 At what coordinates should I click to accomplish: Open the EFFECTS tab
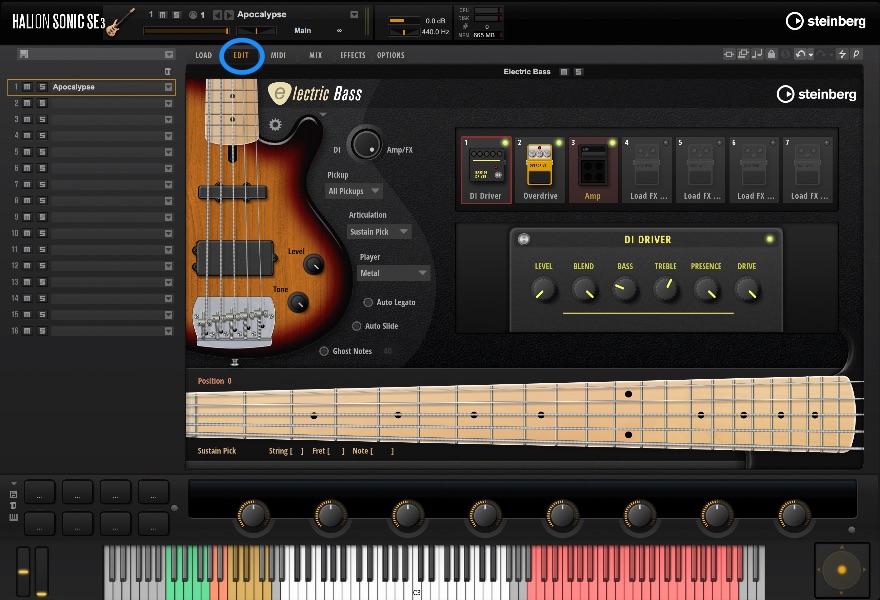point(352,55)
